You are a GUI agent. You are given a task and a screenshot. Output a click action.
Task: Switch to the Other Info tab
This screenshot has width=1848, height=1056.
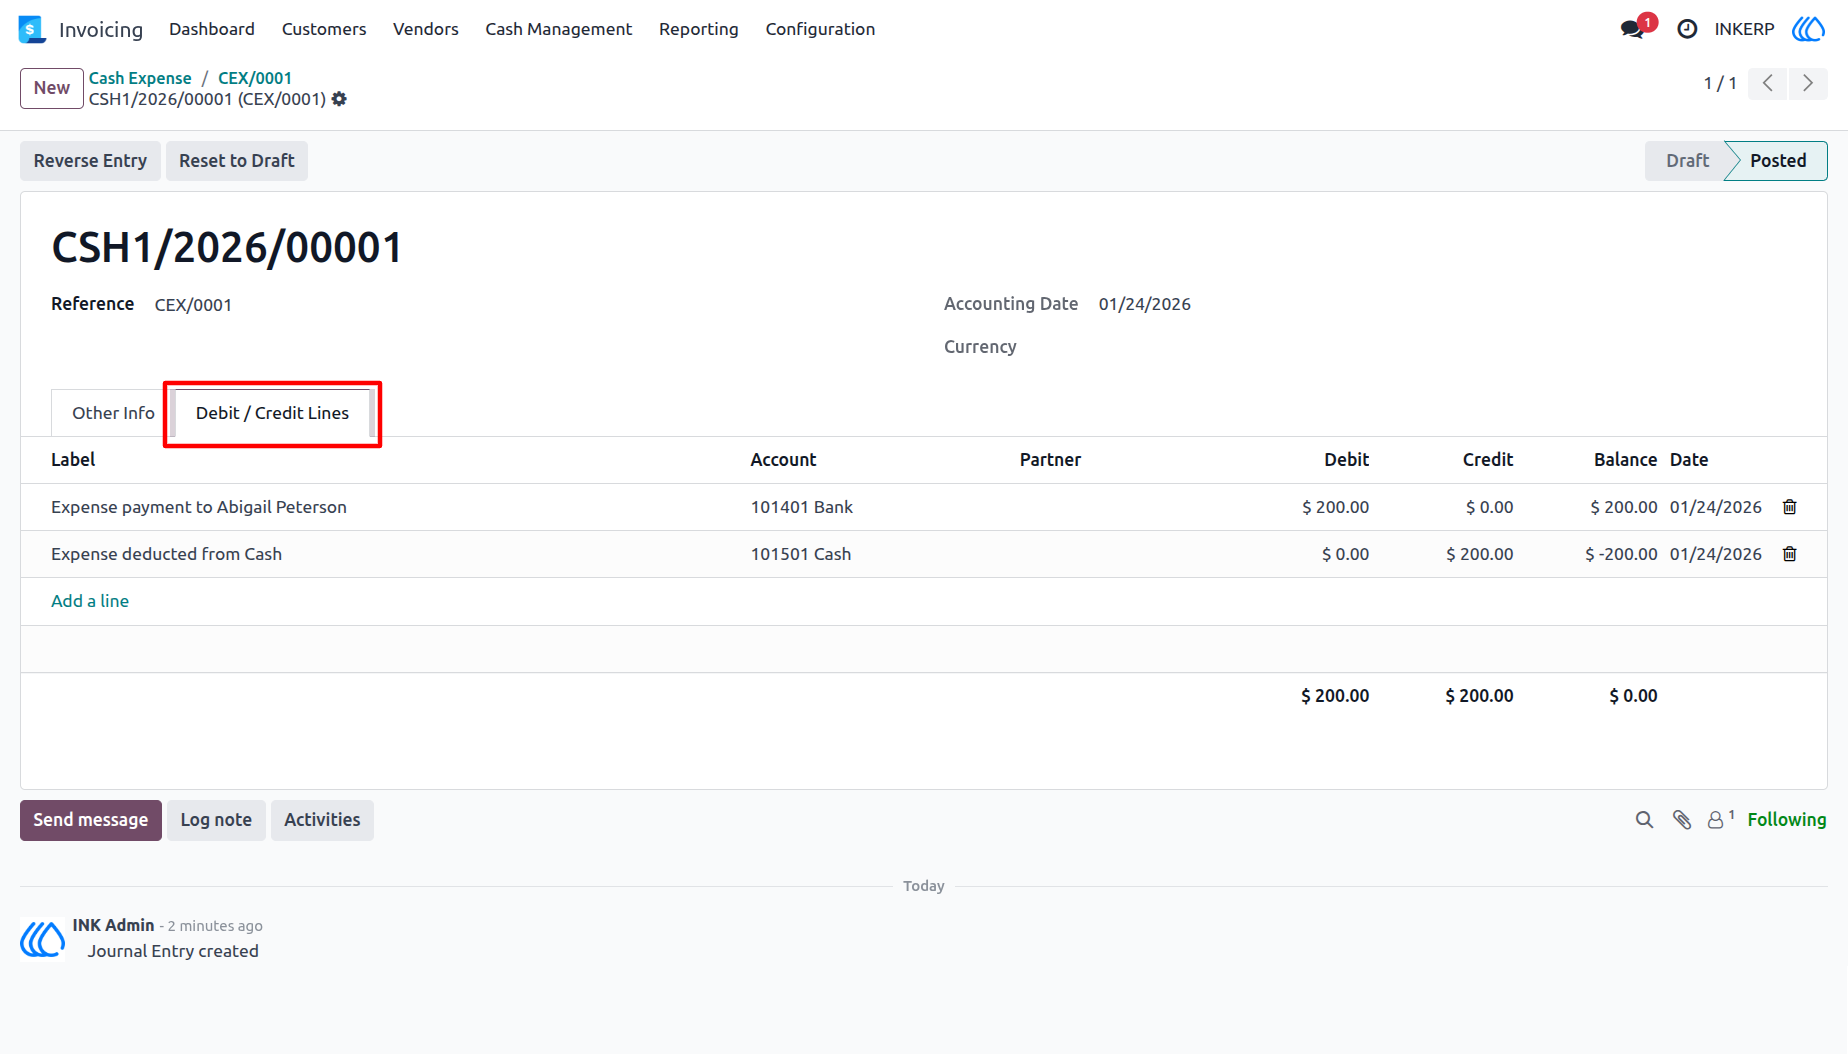pyautogui.click(x=113, y=413)
